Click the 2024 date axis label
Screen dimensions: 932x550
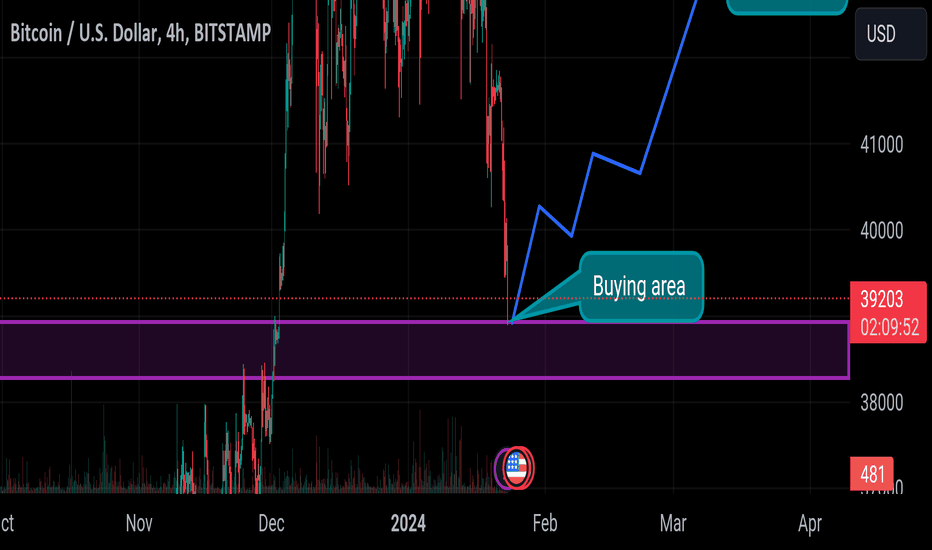pyautogui.click(x=408, y=523)
